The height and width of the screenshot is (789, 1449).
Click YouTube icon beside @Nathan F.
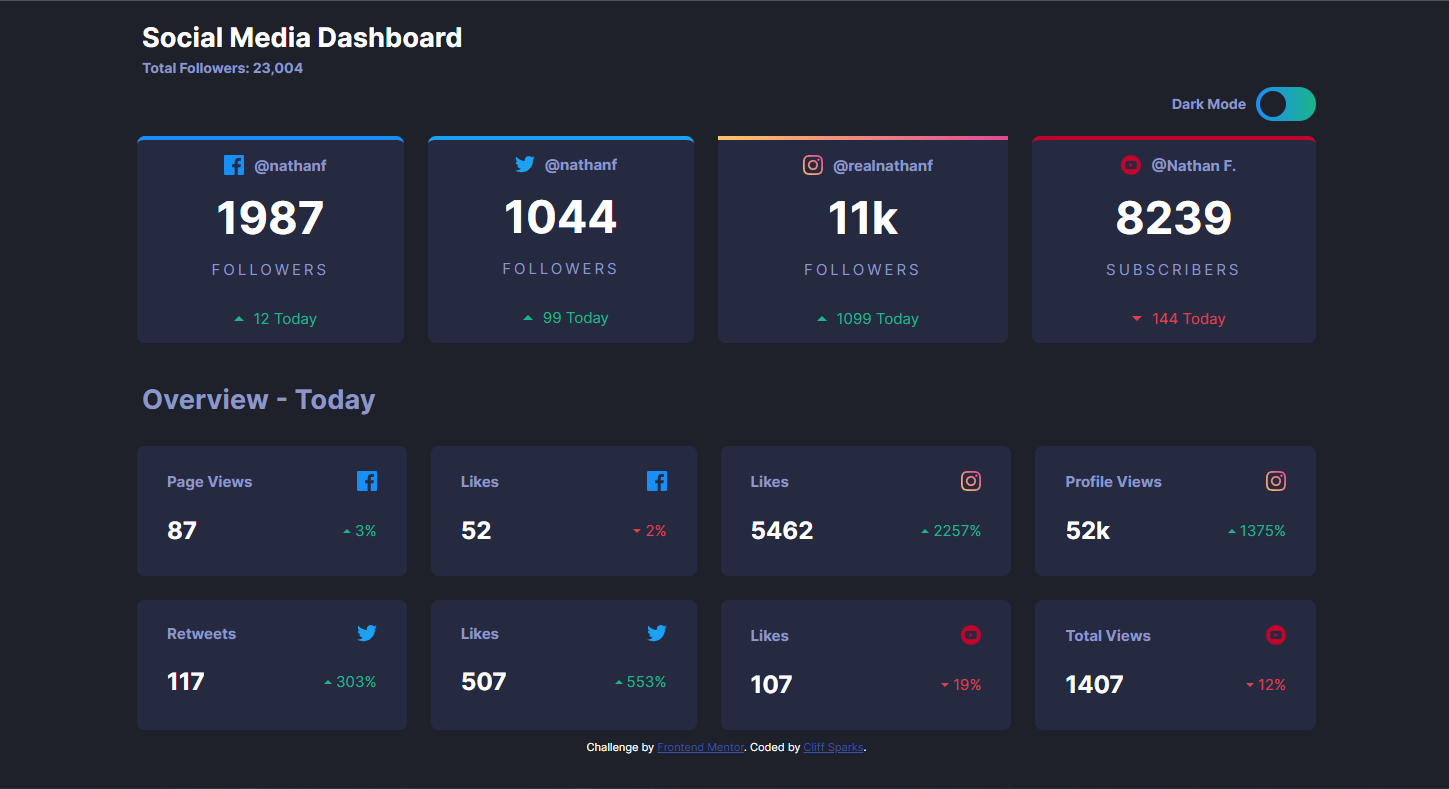pyautogui.click(x=1131, y=165)
